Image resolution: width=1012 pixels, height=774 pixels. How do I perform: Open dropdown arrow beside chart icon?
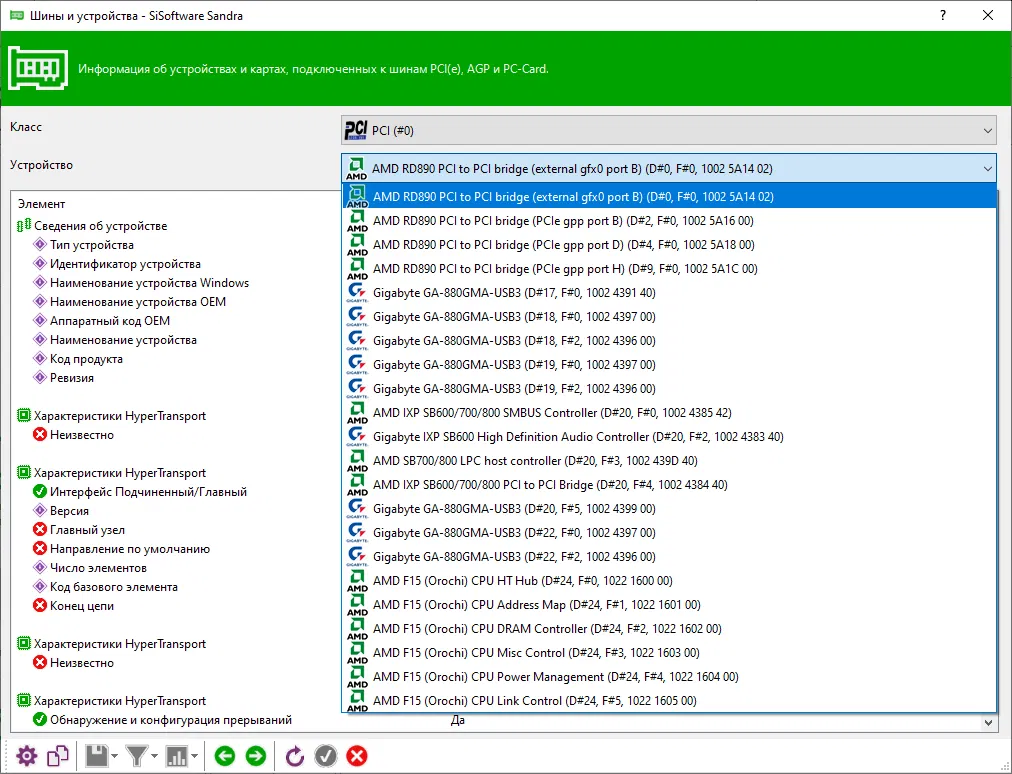pyautogui.click(x=194, y=756)
